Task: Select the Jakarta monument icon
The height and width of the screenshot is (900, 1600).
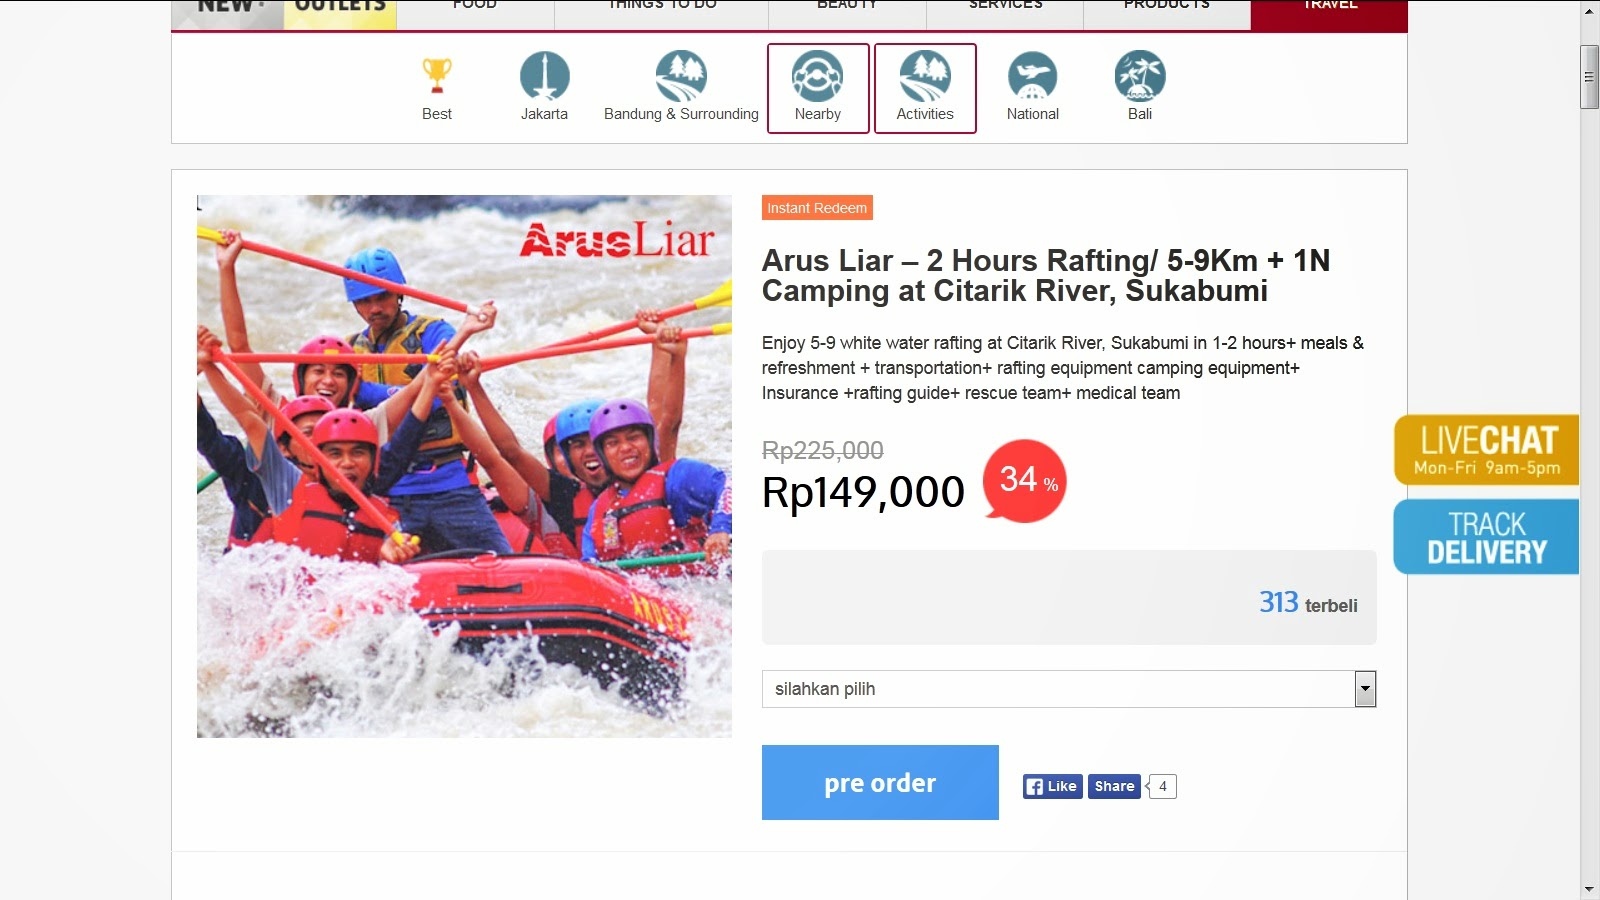Action: pos(544,78)
